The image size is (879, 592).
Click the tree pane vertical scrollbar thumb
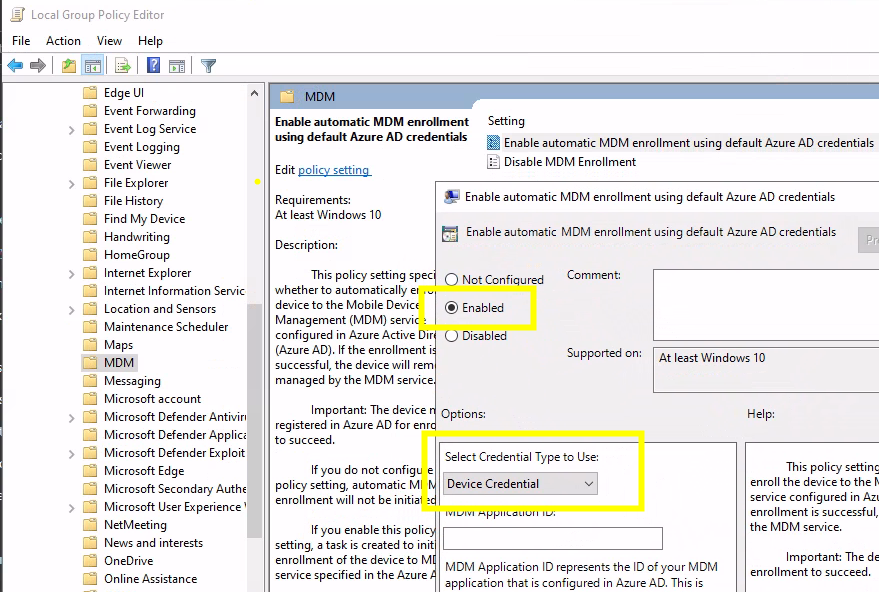tap(255, 420)
